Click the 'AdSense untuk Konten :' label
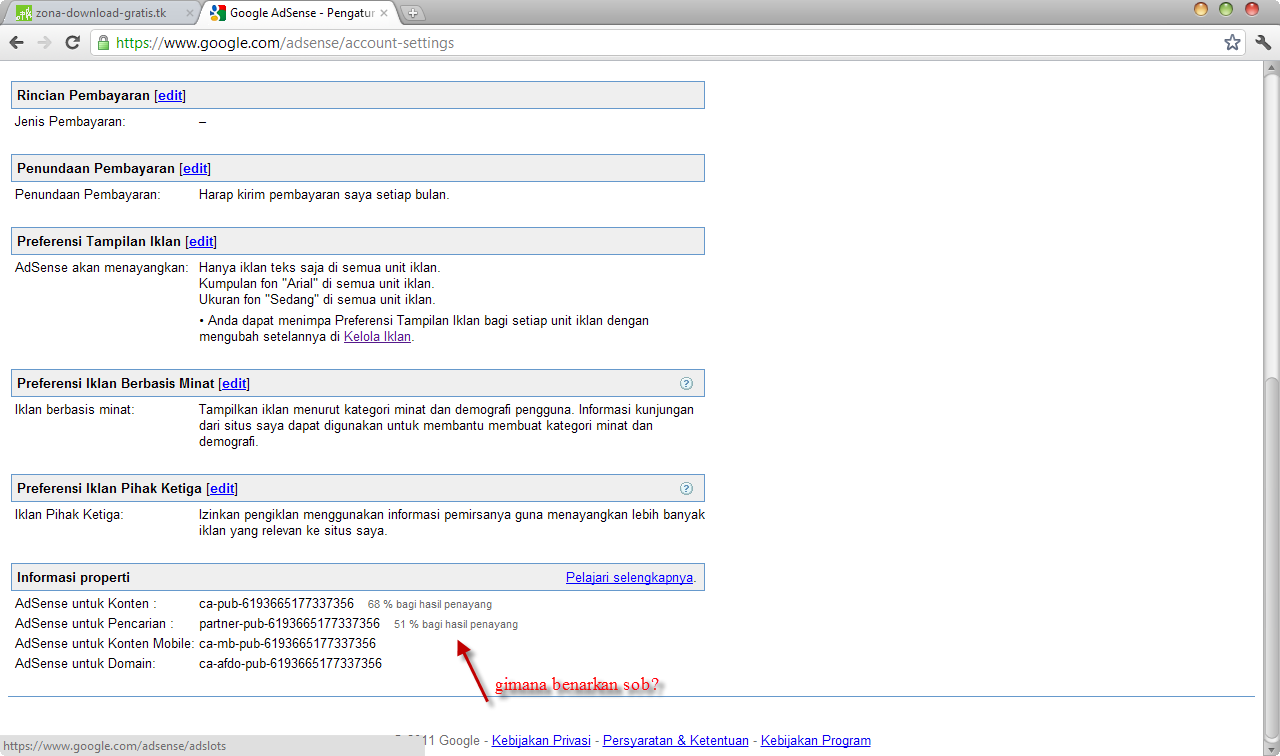Viewport: 1280px width, 756px height. click(86, 604)
